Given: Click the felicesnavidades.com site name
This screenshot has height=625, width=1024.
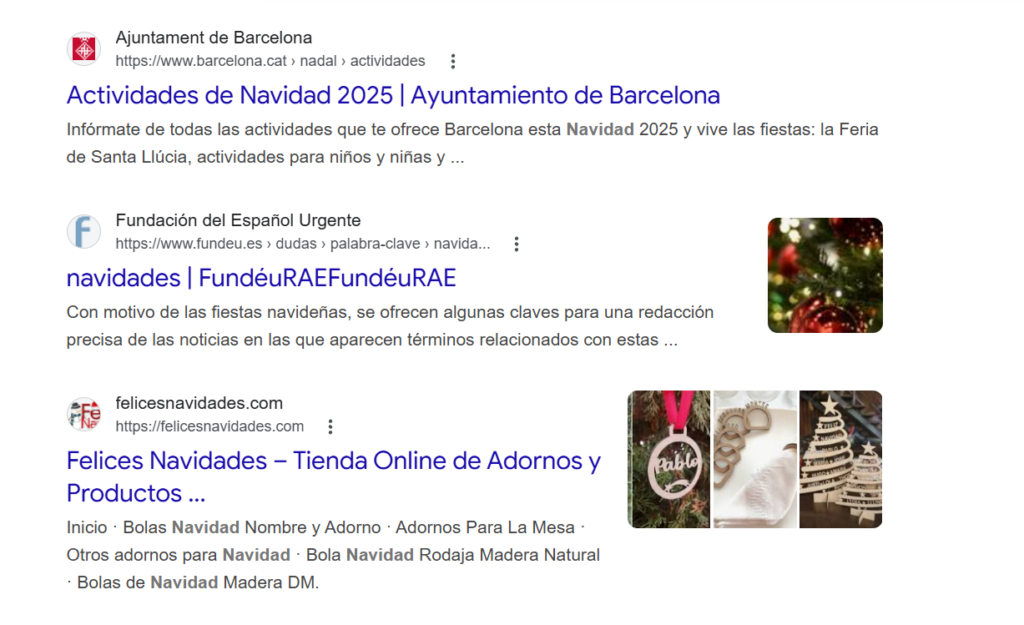Looking at the screenshot, I should coord(199,403).
